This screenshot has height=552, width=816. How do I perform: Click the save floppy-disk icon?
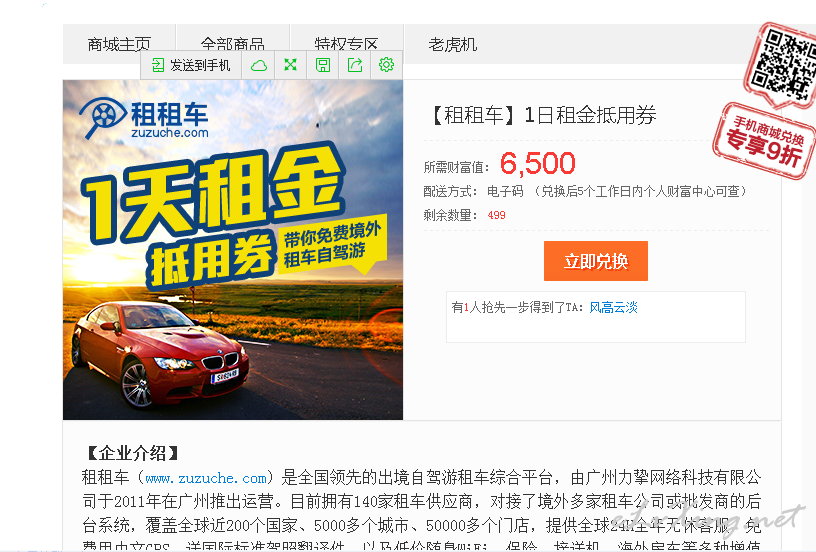coord(323,65)
